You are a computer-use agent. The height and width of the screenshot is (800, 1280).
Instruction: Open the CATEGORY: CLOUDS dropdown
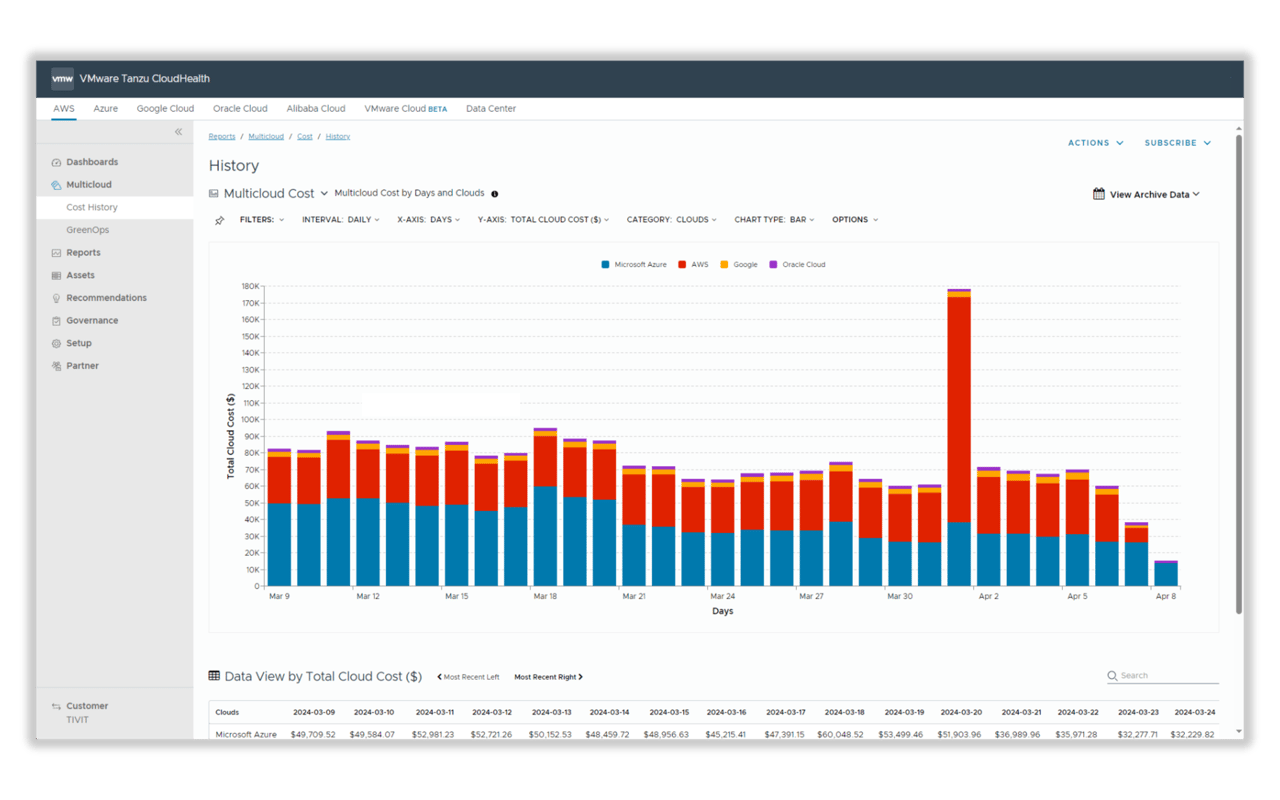pos(671,219)
